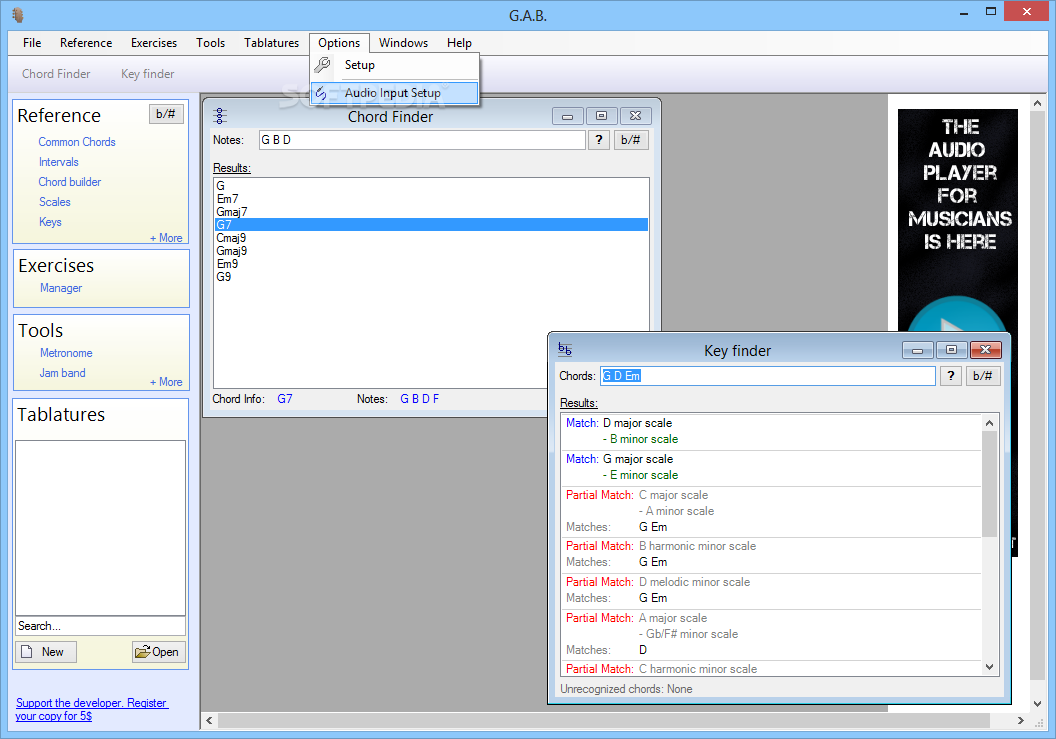The height and width of the screenshot is (739, 1056).
Task: Open the Common Chords reference
Action: 77,142
